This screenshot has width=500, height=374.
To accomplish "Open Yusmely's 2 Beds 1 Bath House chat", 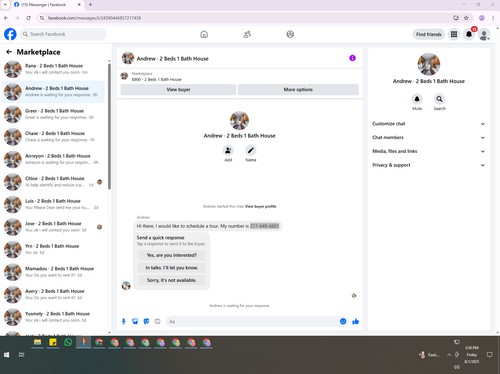I will [53, 317].
